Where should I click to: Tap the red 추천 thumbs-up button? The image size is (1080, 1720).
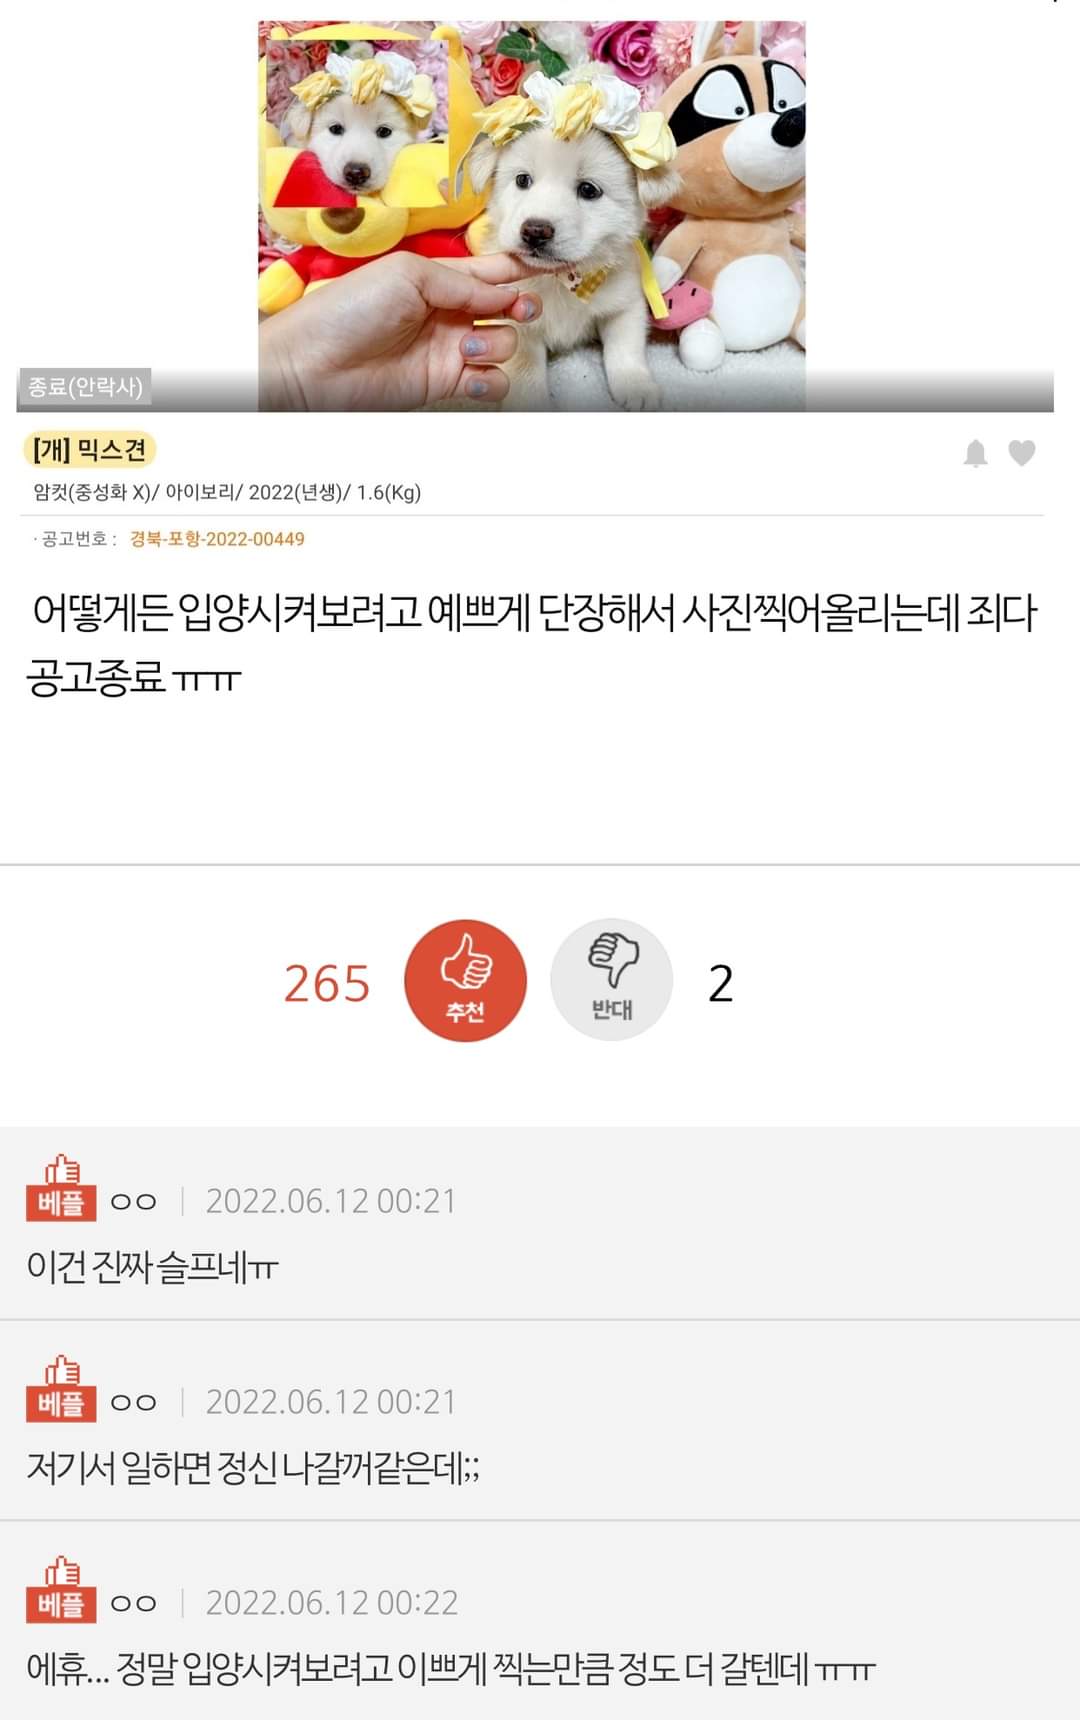coord(465,981)
